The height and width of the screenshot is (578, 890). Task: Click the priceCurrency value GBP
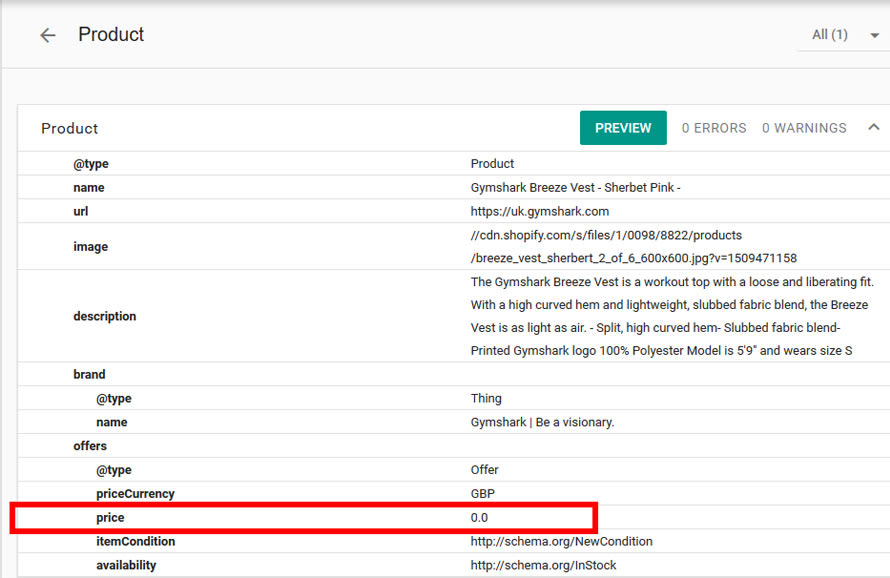tap(482, 493)
